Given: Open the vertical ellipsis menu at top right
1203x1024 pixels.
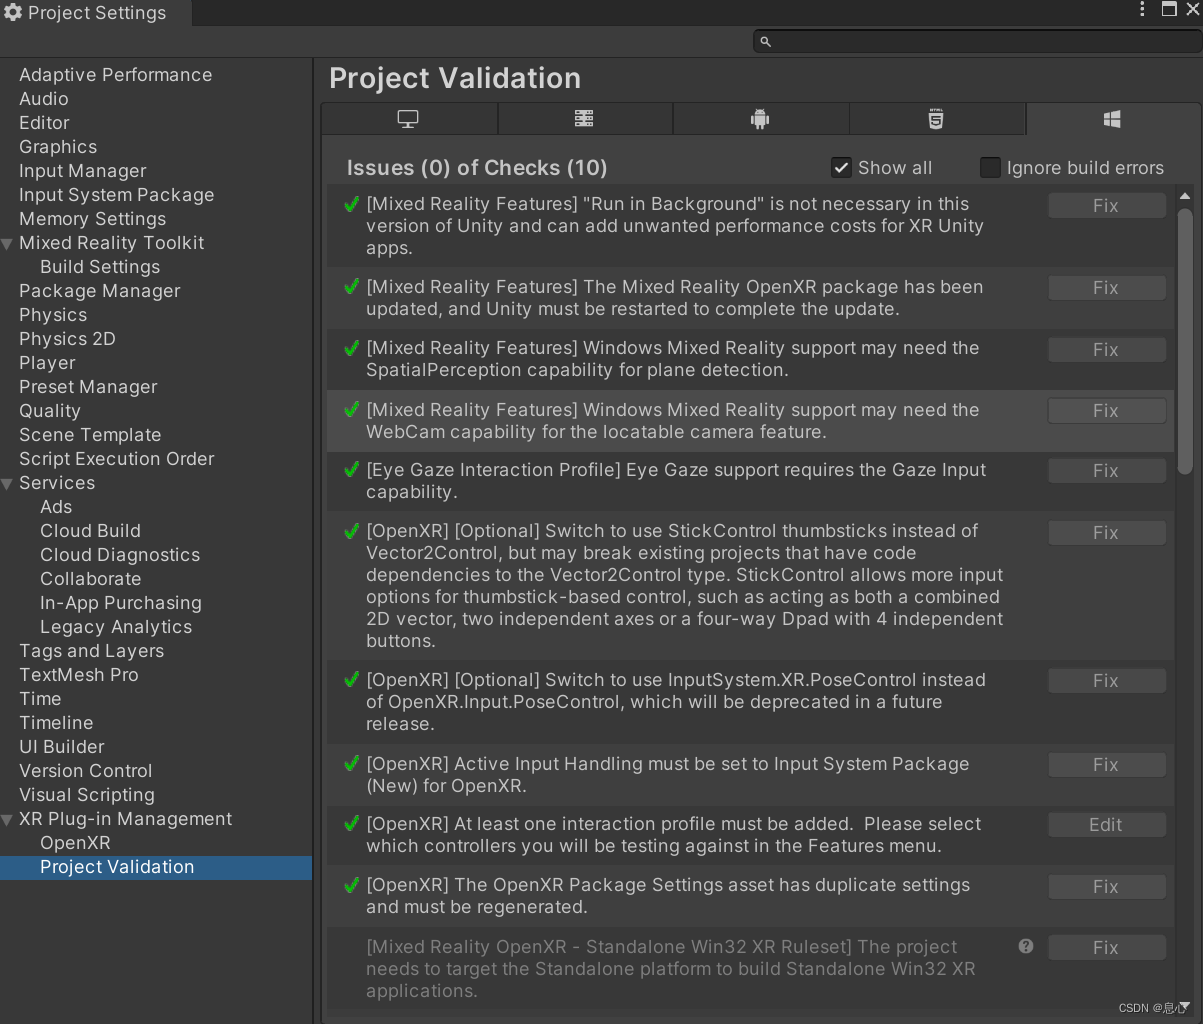Looking at the screenshot, I should tap(1141, 9).
